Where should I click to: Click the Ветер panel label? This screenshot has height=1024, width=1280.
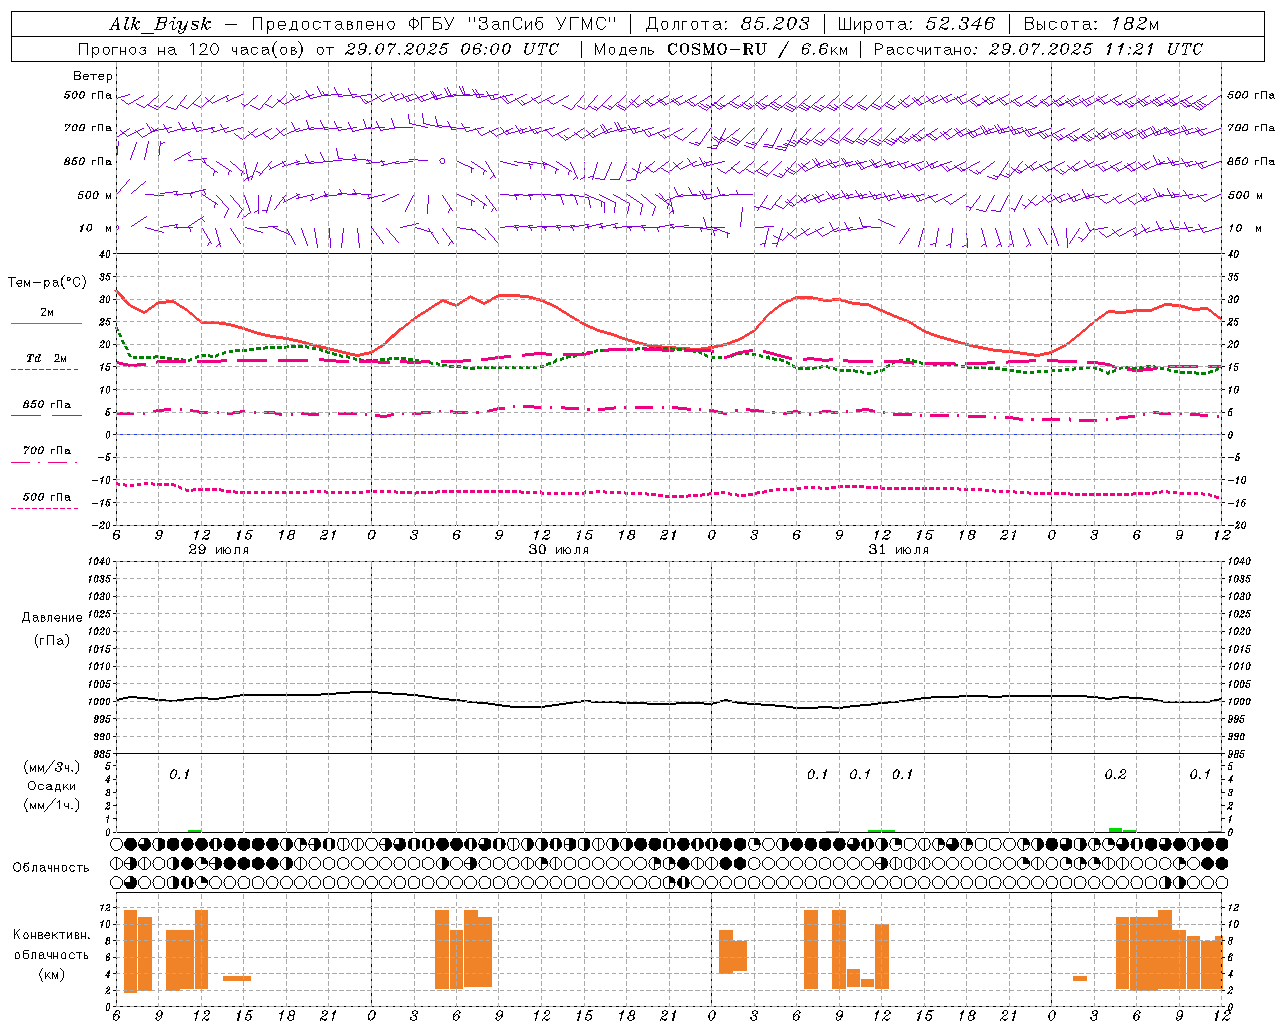coord(93,76)
